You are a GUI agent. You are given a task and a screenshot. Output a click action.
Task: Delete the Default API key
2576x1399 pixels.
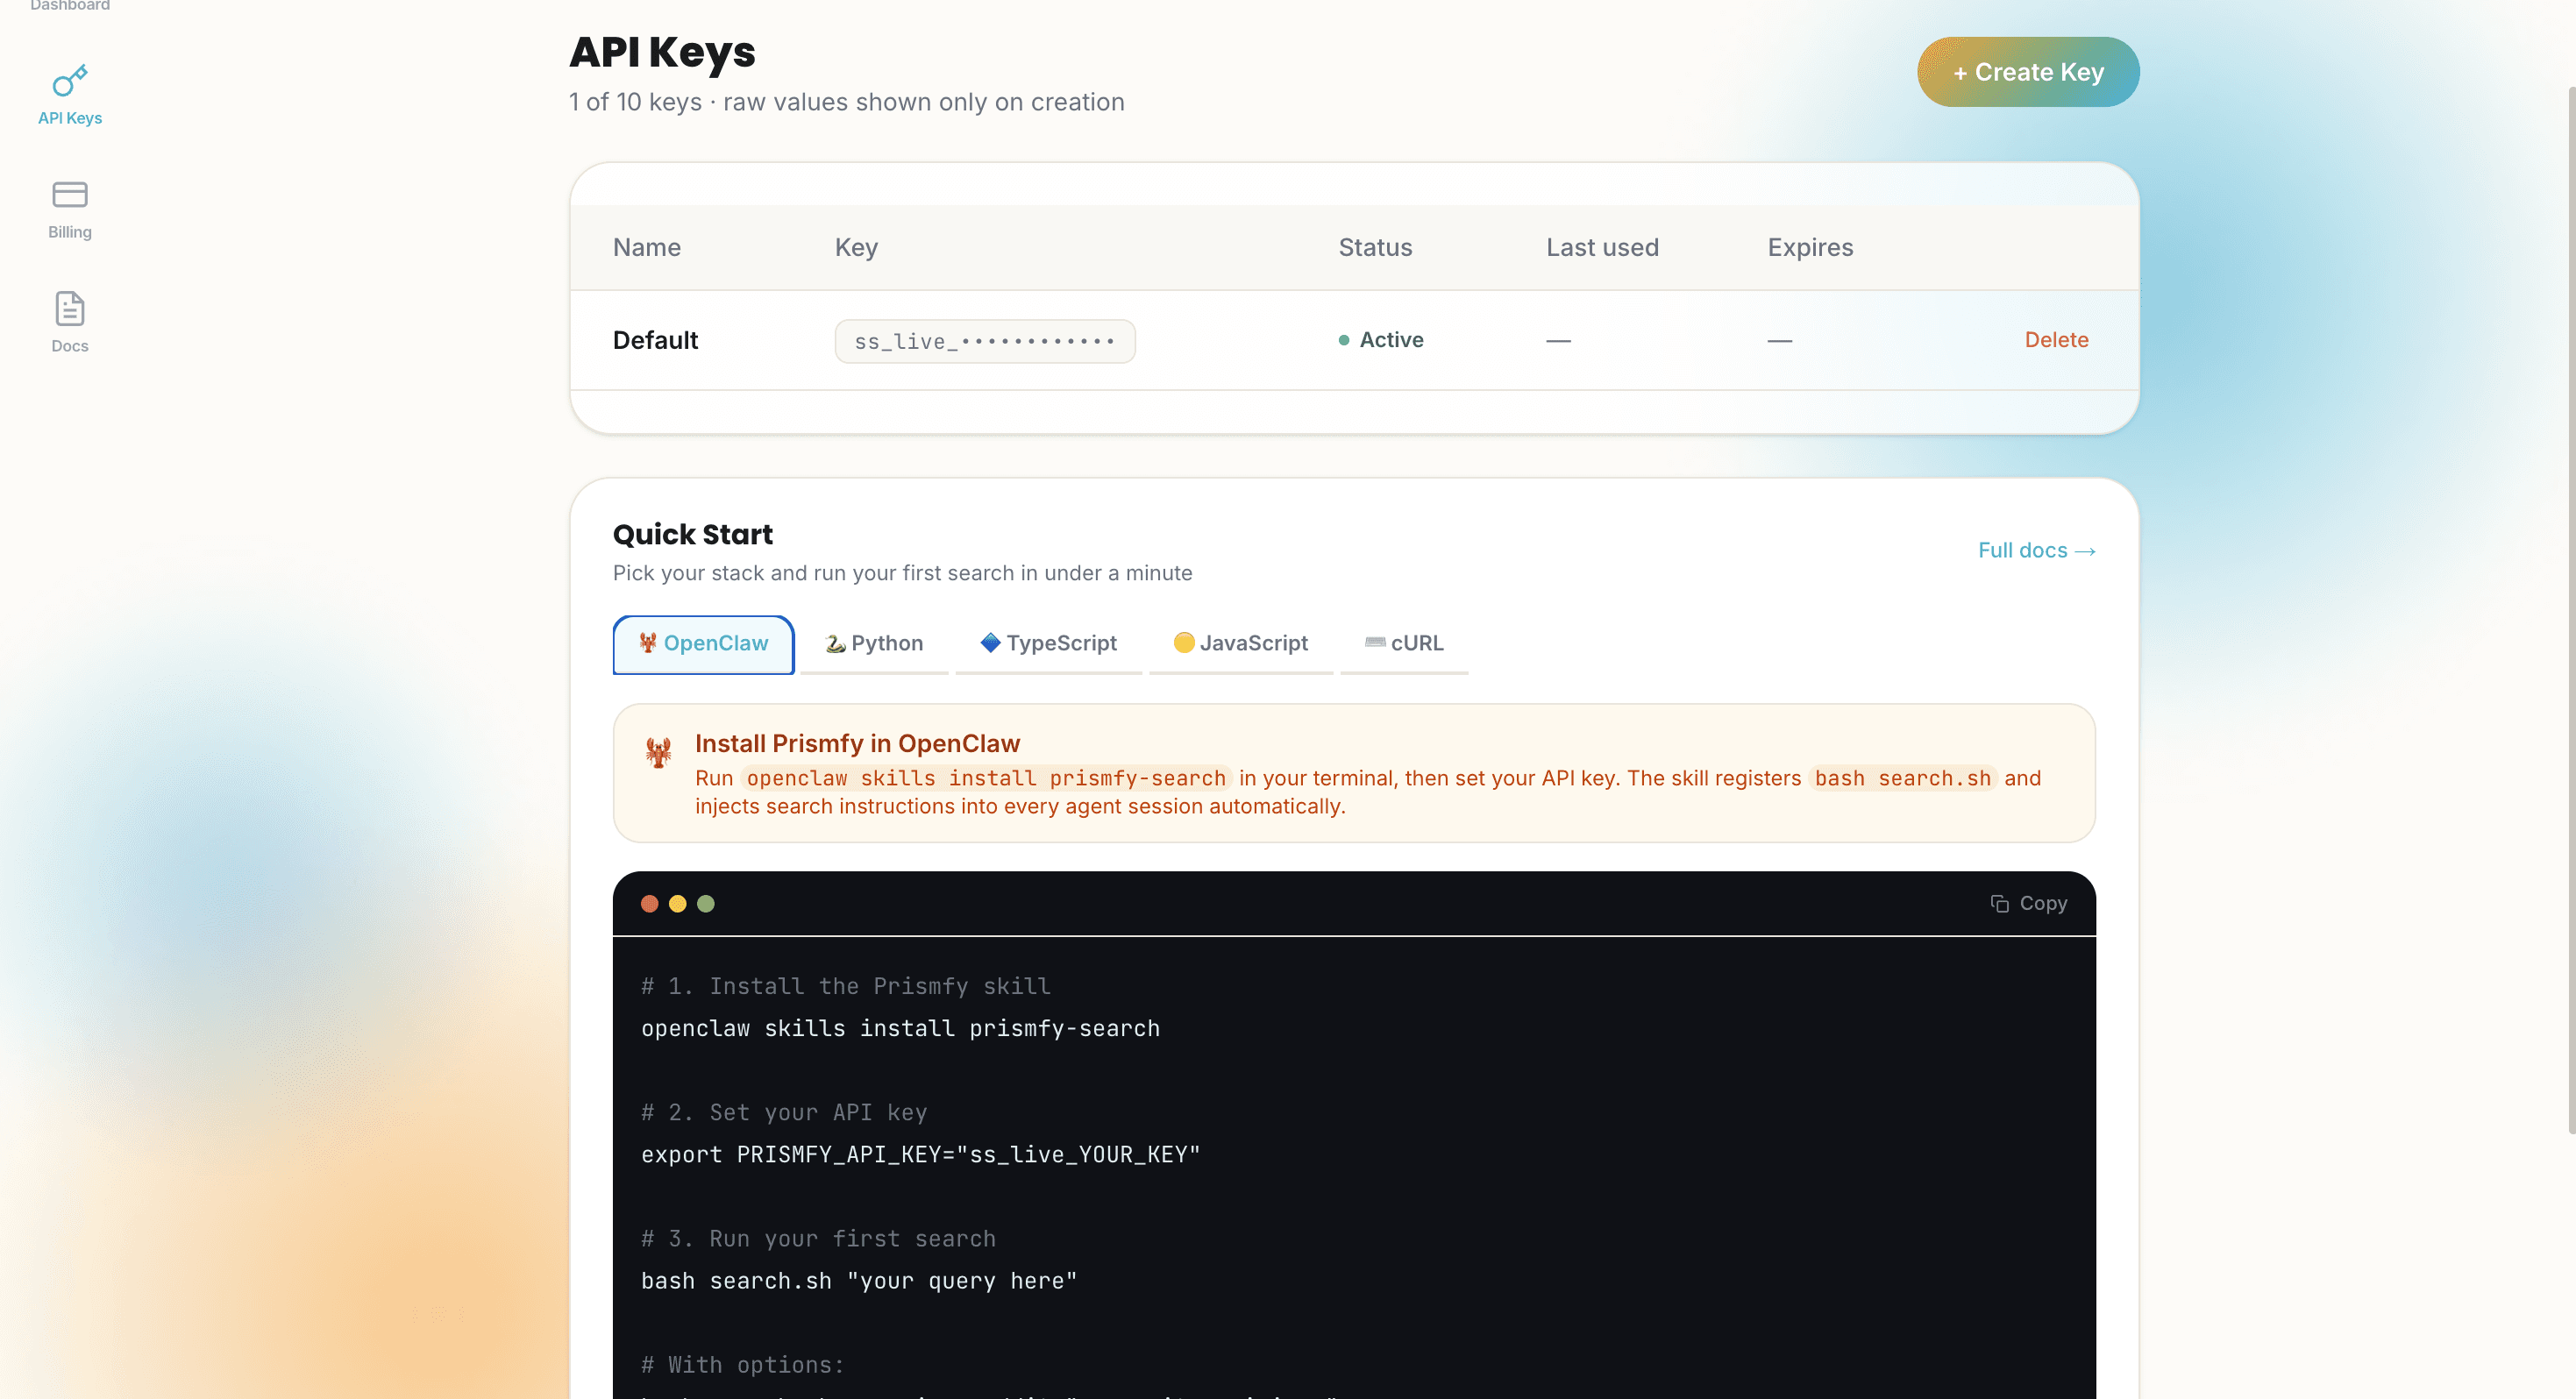tap(2056, 340)
